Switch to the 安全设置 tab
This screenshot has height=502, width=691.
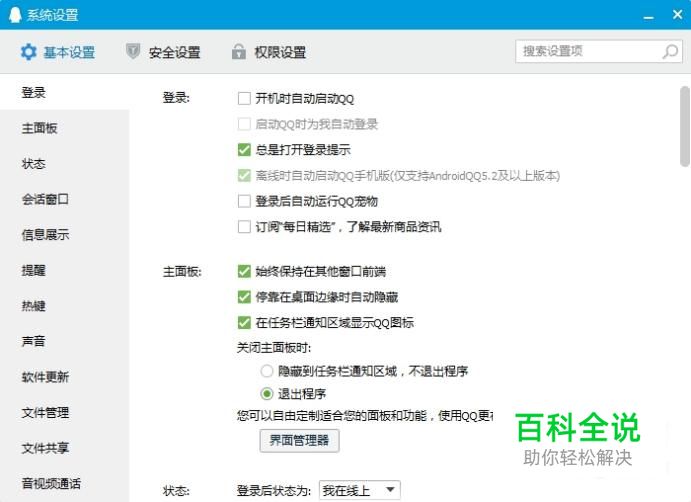163,52
